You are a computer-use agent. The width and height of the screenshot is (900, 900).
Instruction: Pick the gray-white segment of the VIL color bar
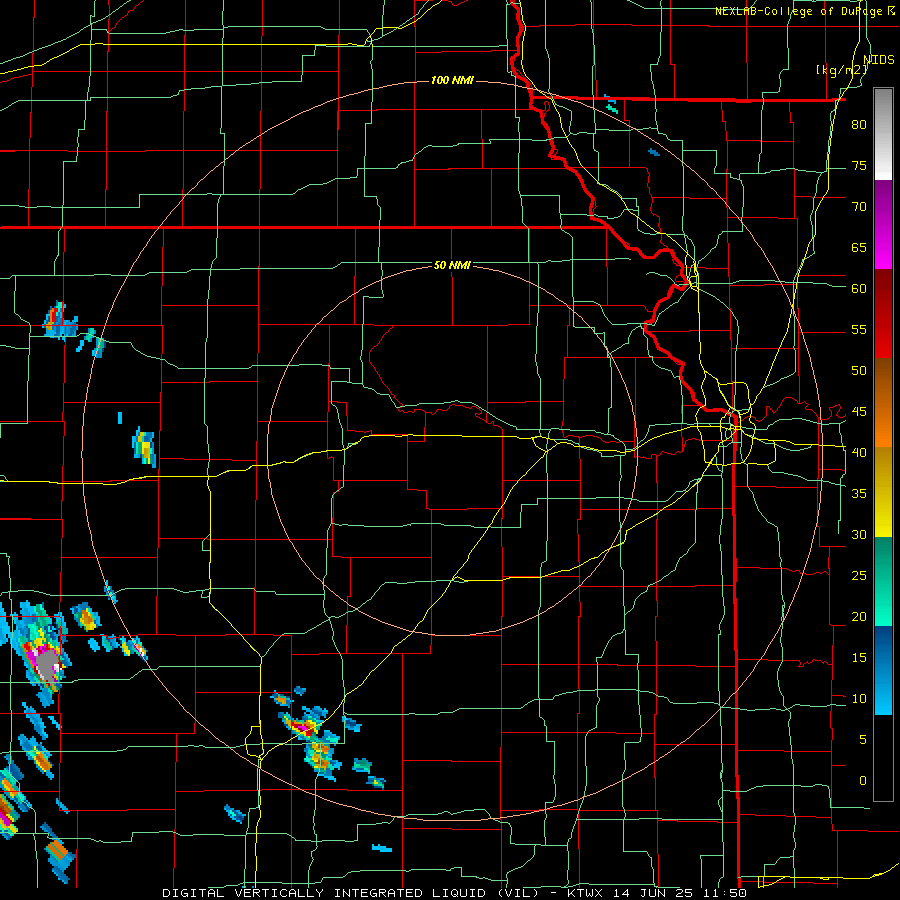pyautogui.click(x=883, y=134)
